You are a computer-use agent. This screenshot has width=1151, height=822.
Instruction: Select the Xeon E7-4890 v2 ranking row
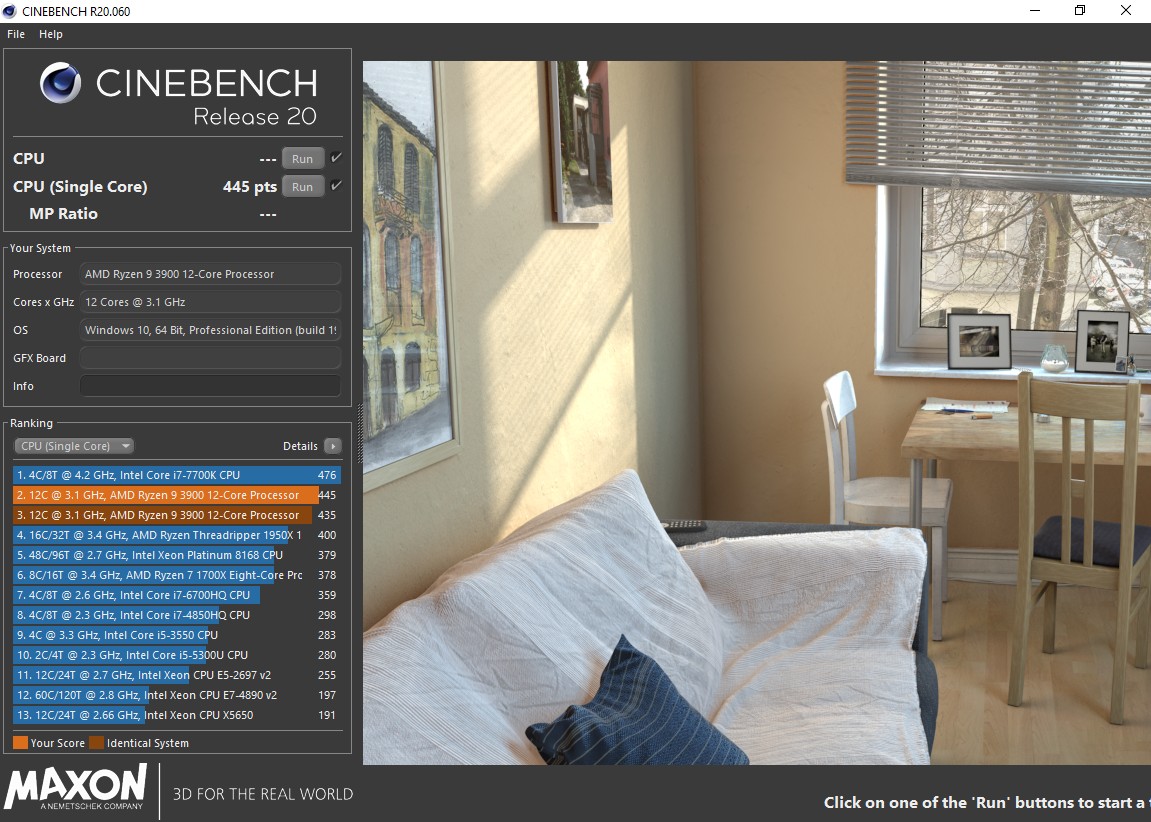pyautogui.click(x=176, y=695)
